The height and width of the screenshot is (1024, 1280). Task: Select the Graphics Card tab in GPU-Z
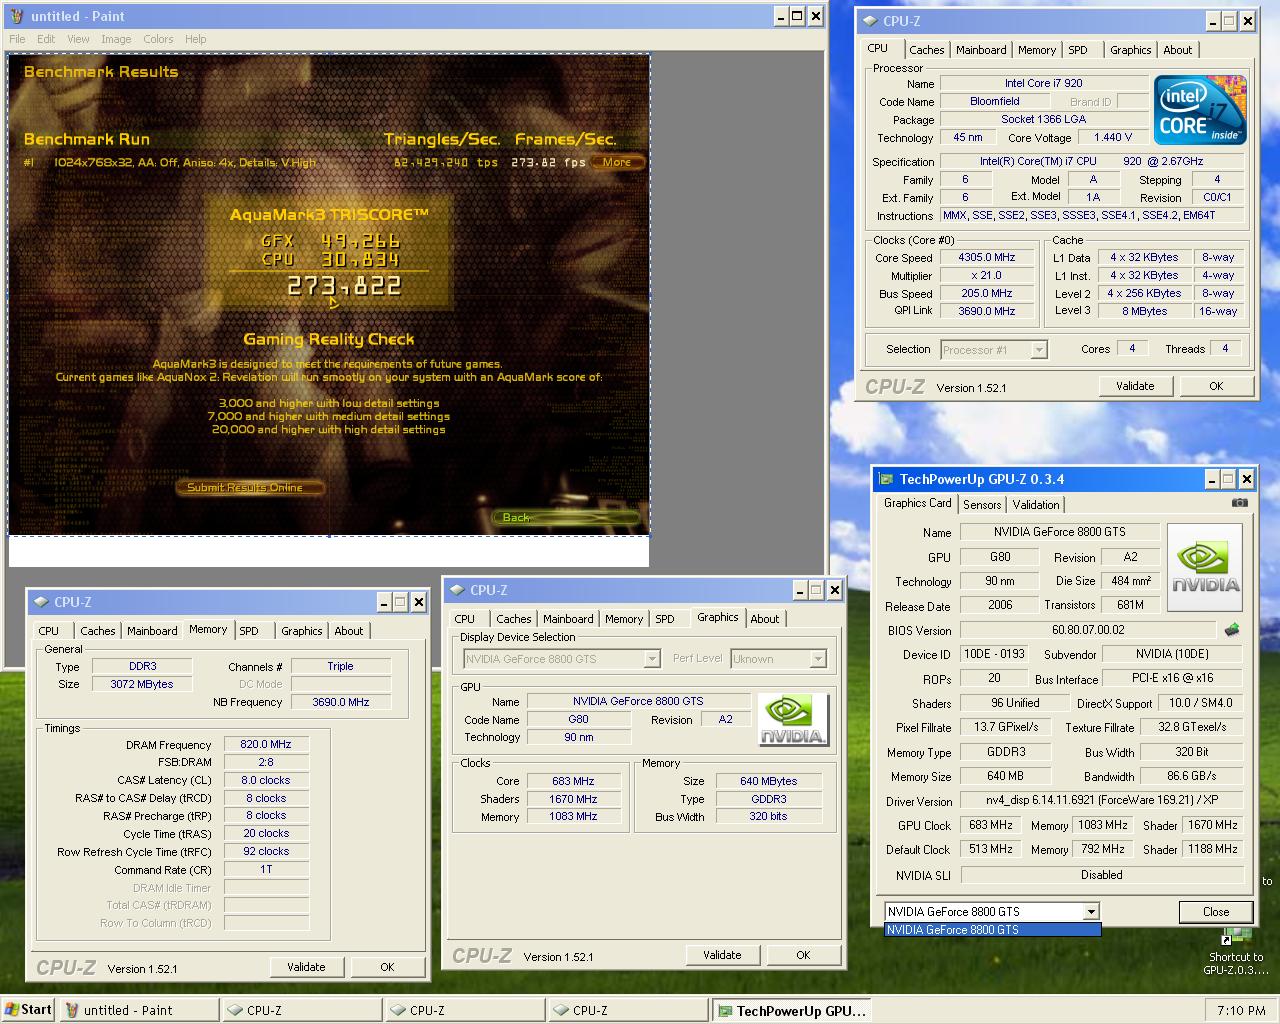click(918, 503)
